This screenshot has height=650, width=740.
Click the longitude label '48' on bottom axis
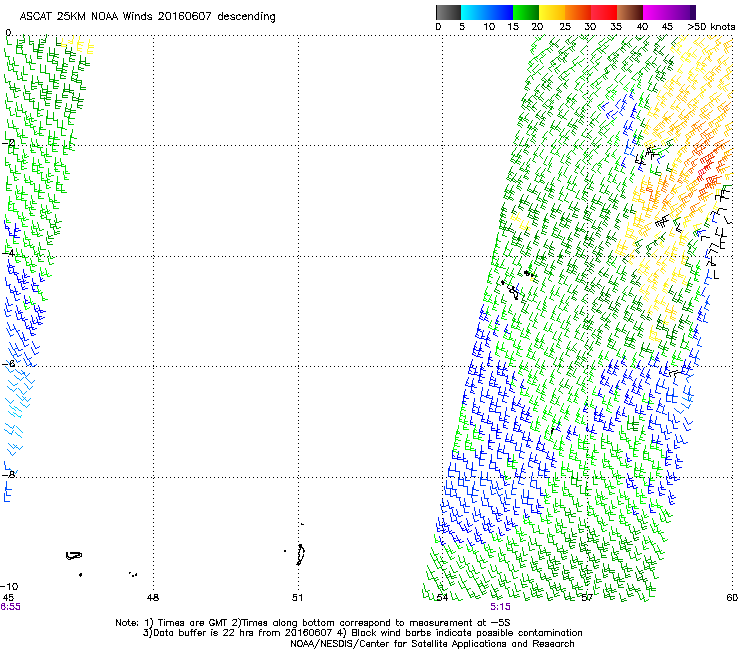[153, 598]
